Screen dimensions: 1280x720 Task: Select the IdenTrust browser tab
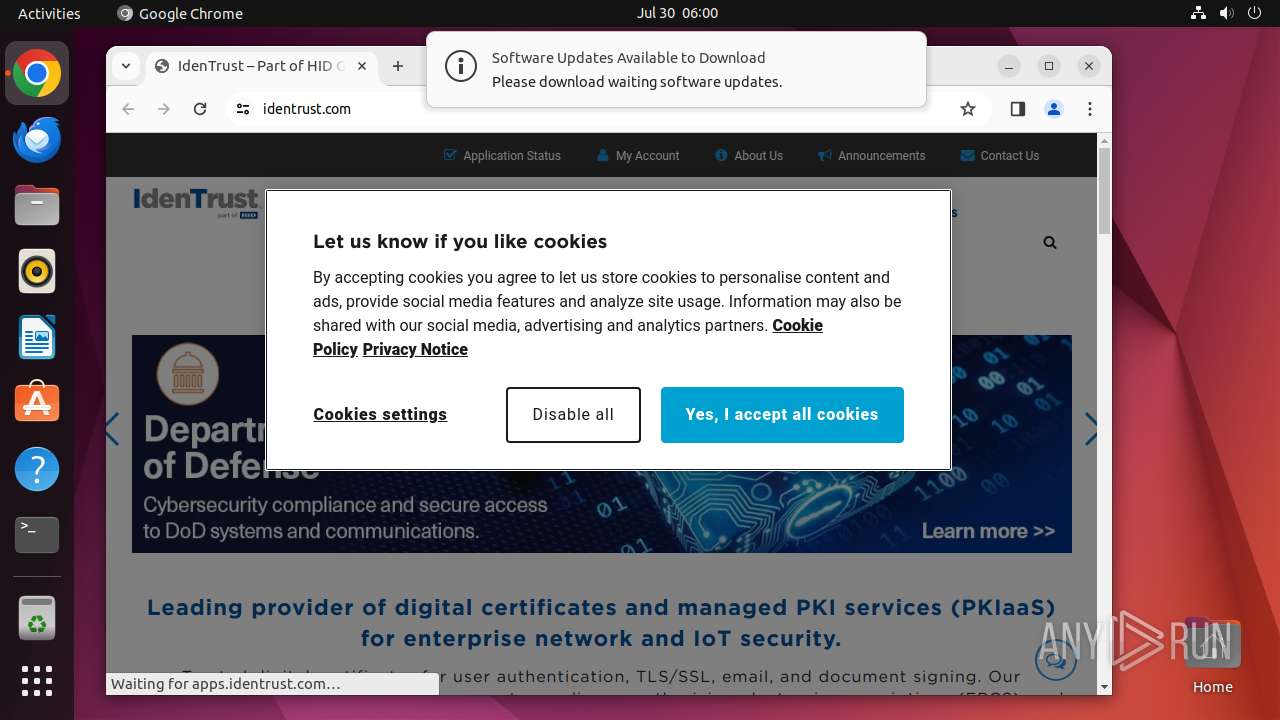pos(262,66)
